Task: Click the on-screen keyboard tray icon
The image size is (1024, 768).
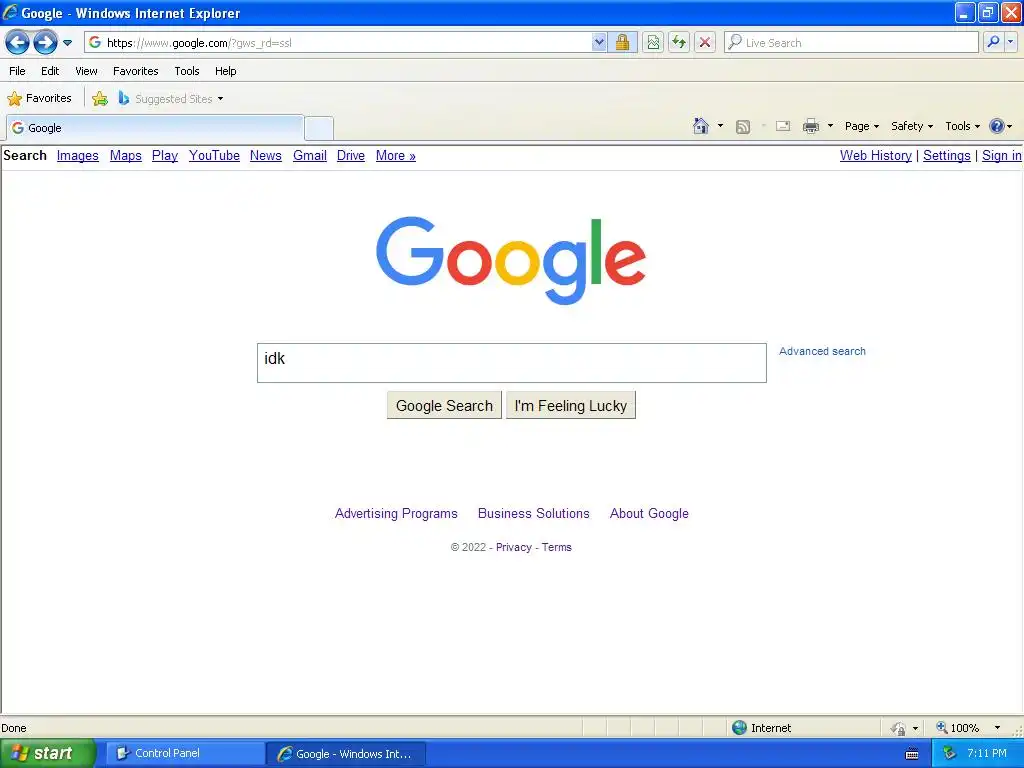Action: coord(912,754)
